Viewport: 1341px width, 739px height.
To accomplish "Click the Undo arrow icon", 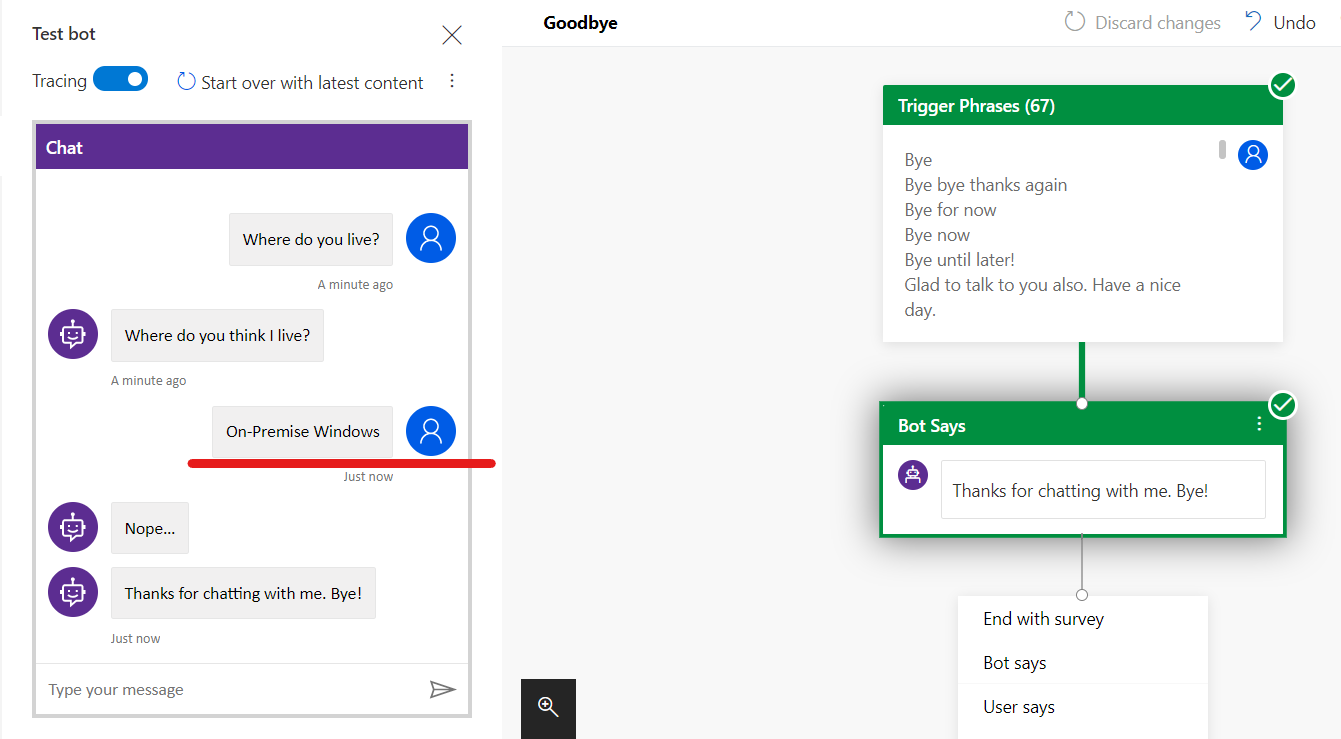I will 1253,21.
